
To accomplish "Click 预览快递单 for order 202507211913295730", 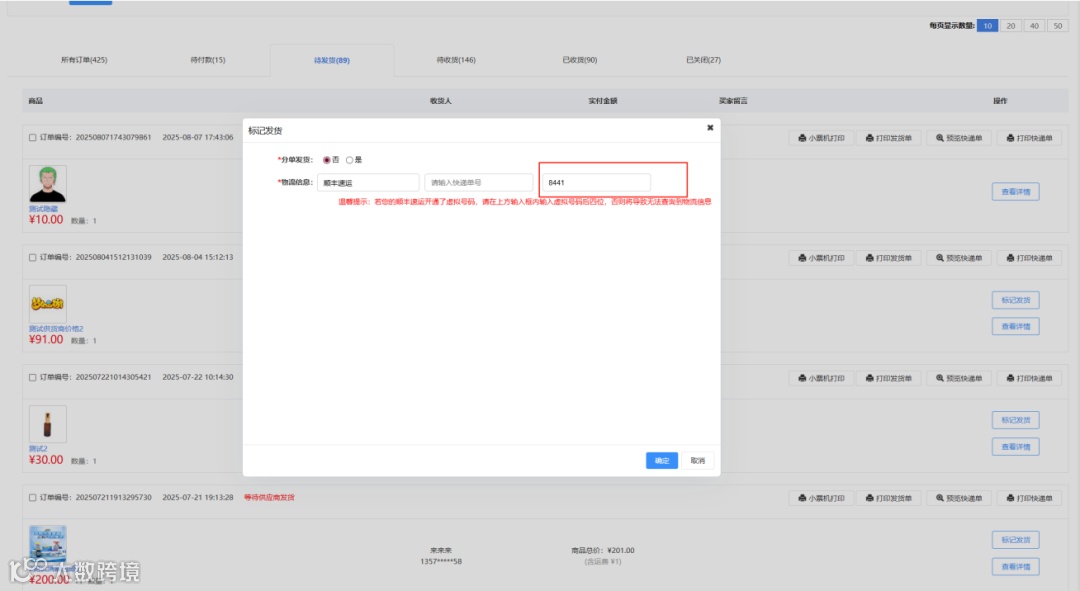I will (x=959, y=498).
